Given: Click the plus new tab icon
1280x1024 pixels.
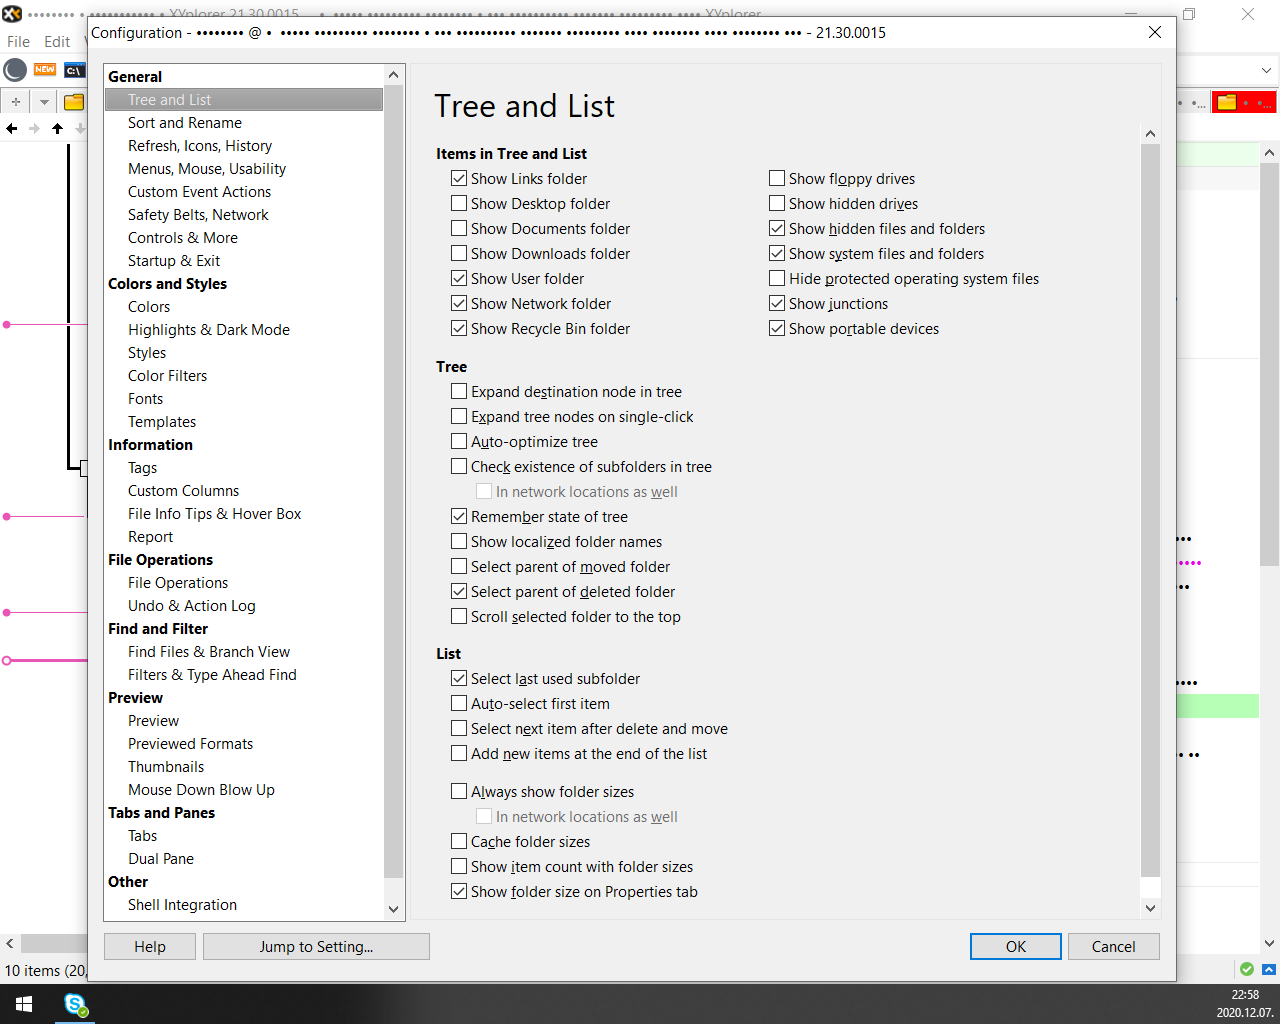Looking at the screenshot, I should tap(15, 102).
